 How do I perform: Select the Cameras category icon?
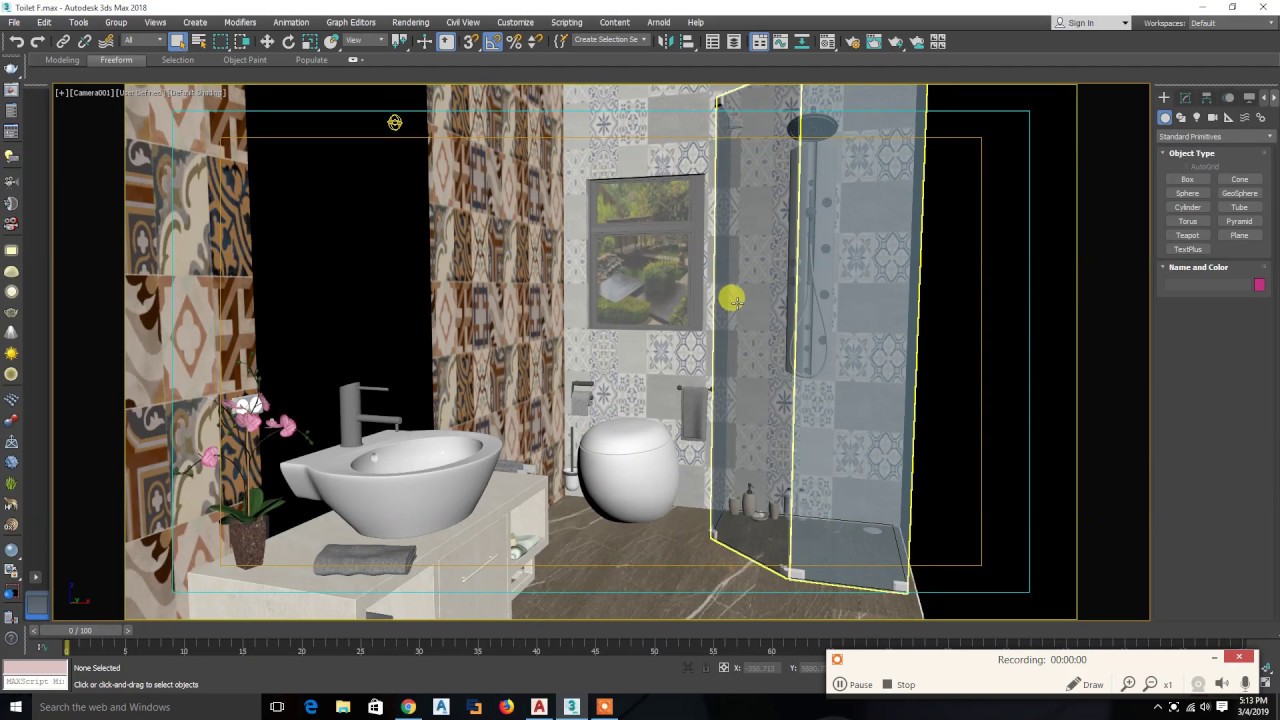coord(1213,118)
